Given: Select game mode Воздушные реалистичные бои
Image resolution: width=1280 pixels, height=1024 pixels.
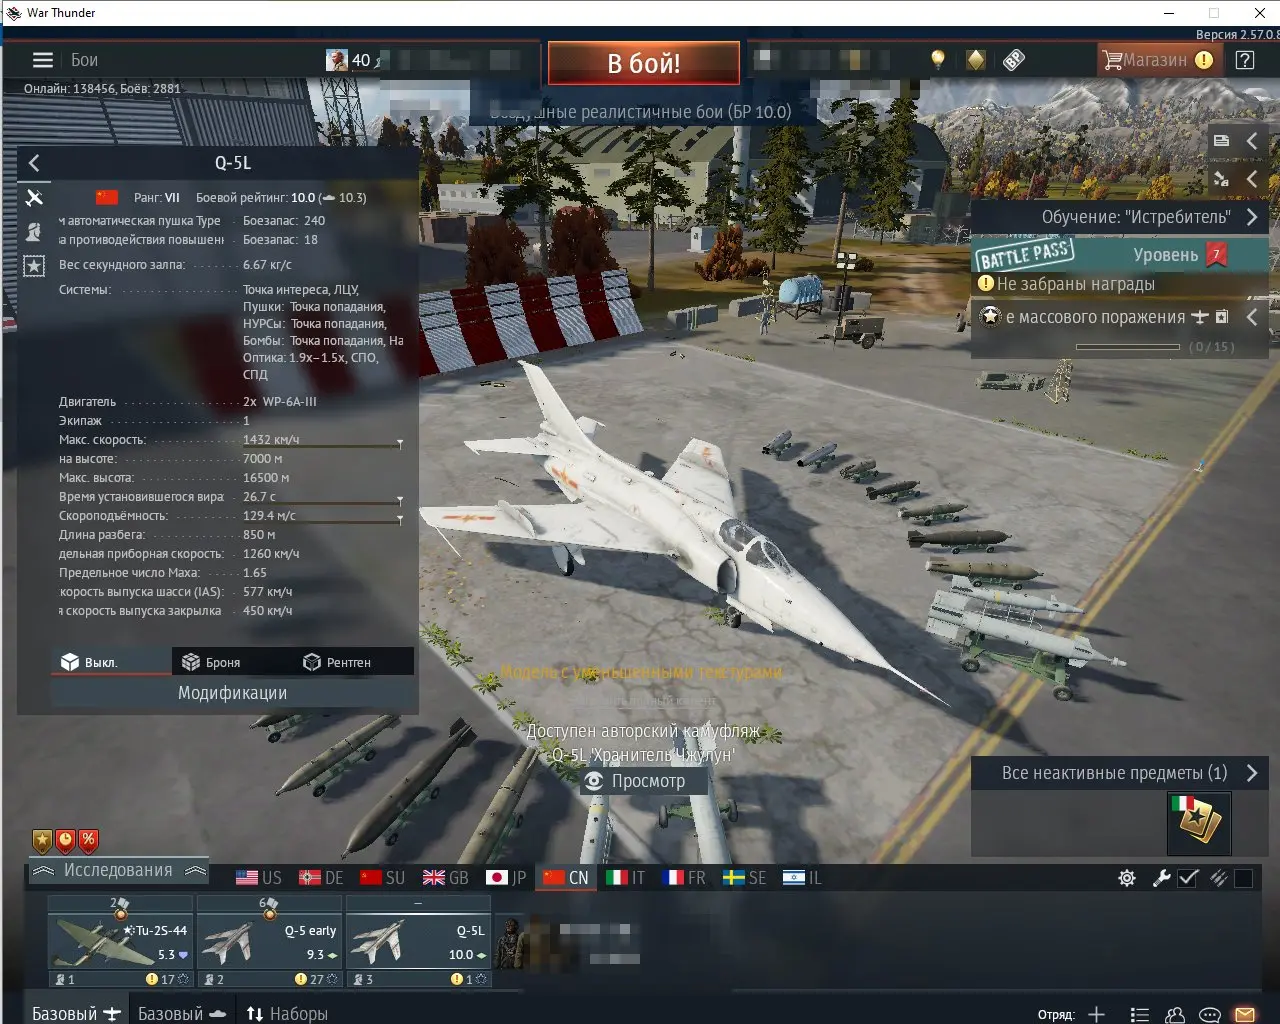Looking at the screenshot, I should click(x=641, y=111).
